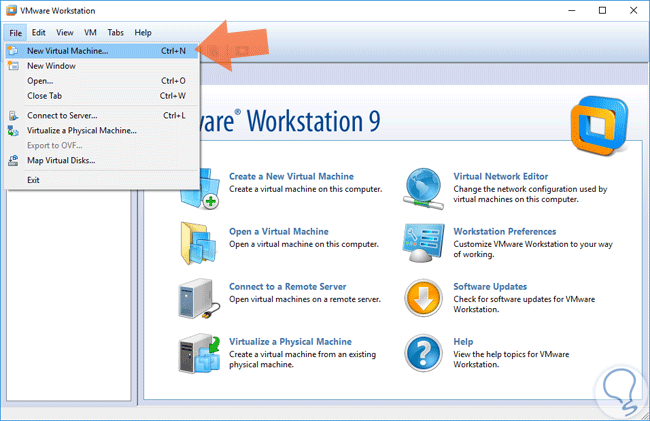Click the Ctrl+W shortcut label
The width and height of the screenshot is (650, 421).
click(173, 95)
